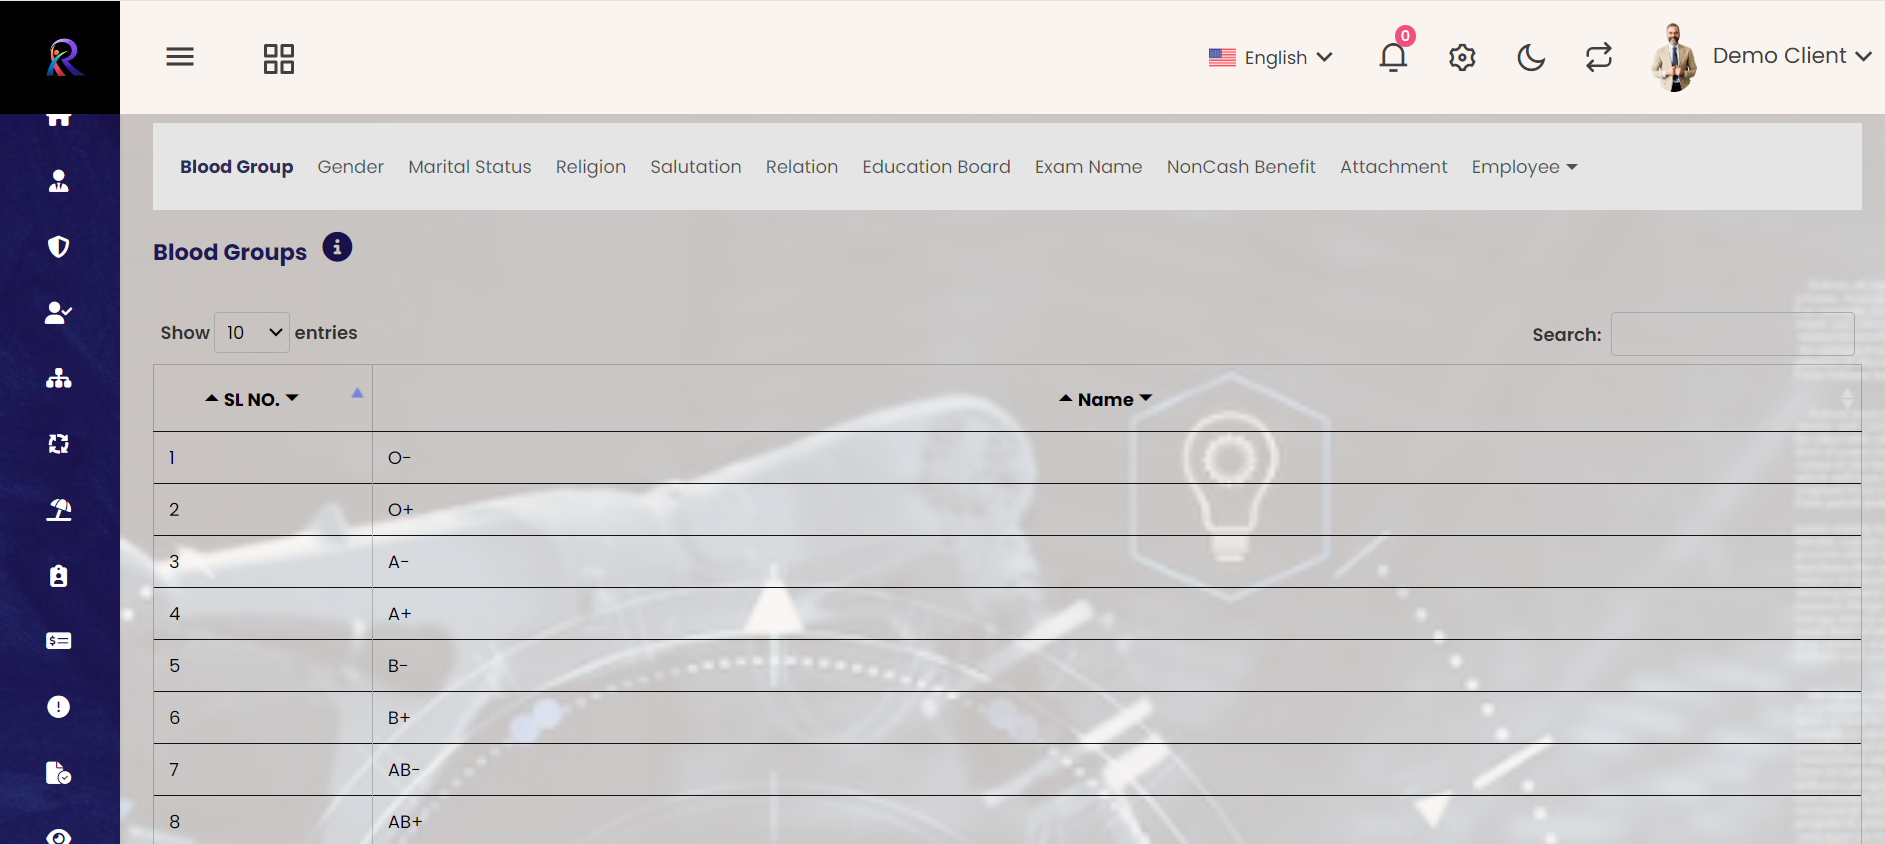Click the money bill sidebar icon

coord(59,641)
